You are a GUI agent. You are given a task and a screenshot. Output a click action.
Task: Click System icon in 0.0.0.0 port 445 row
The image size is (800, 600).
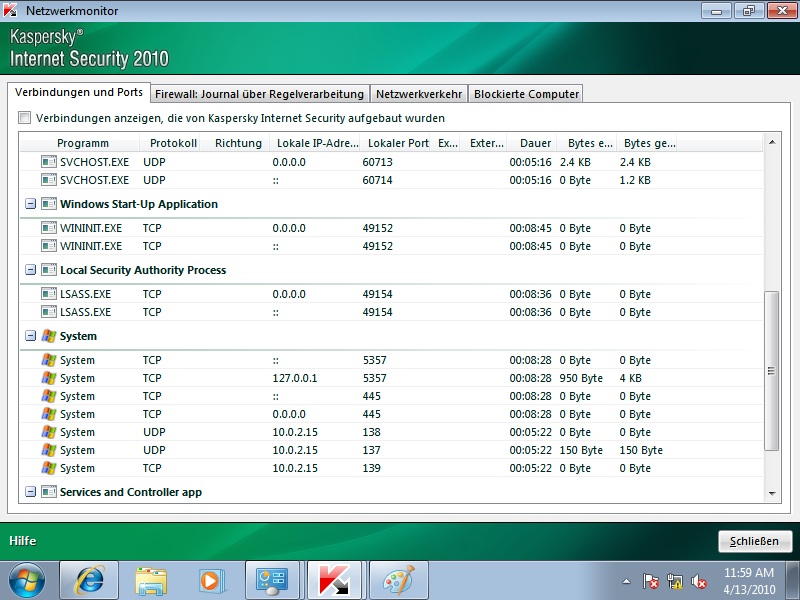tap(49, 414)
